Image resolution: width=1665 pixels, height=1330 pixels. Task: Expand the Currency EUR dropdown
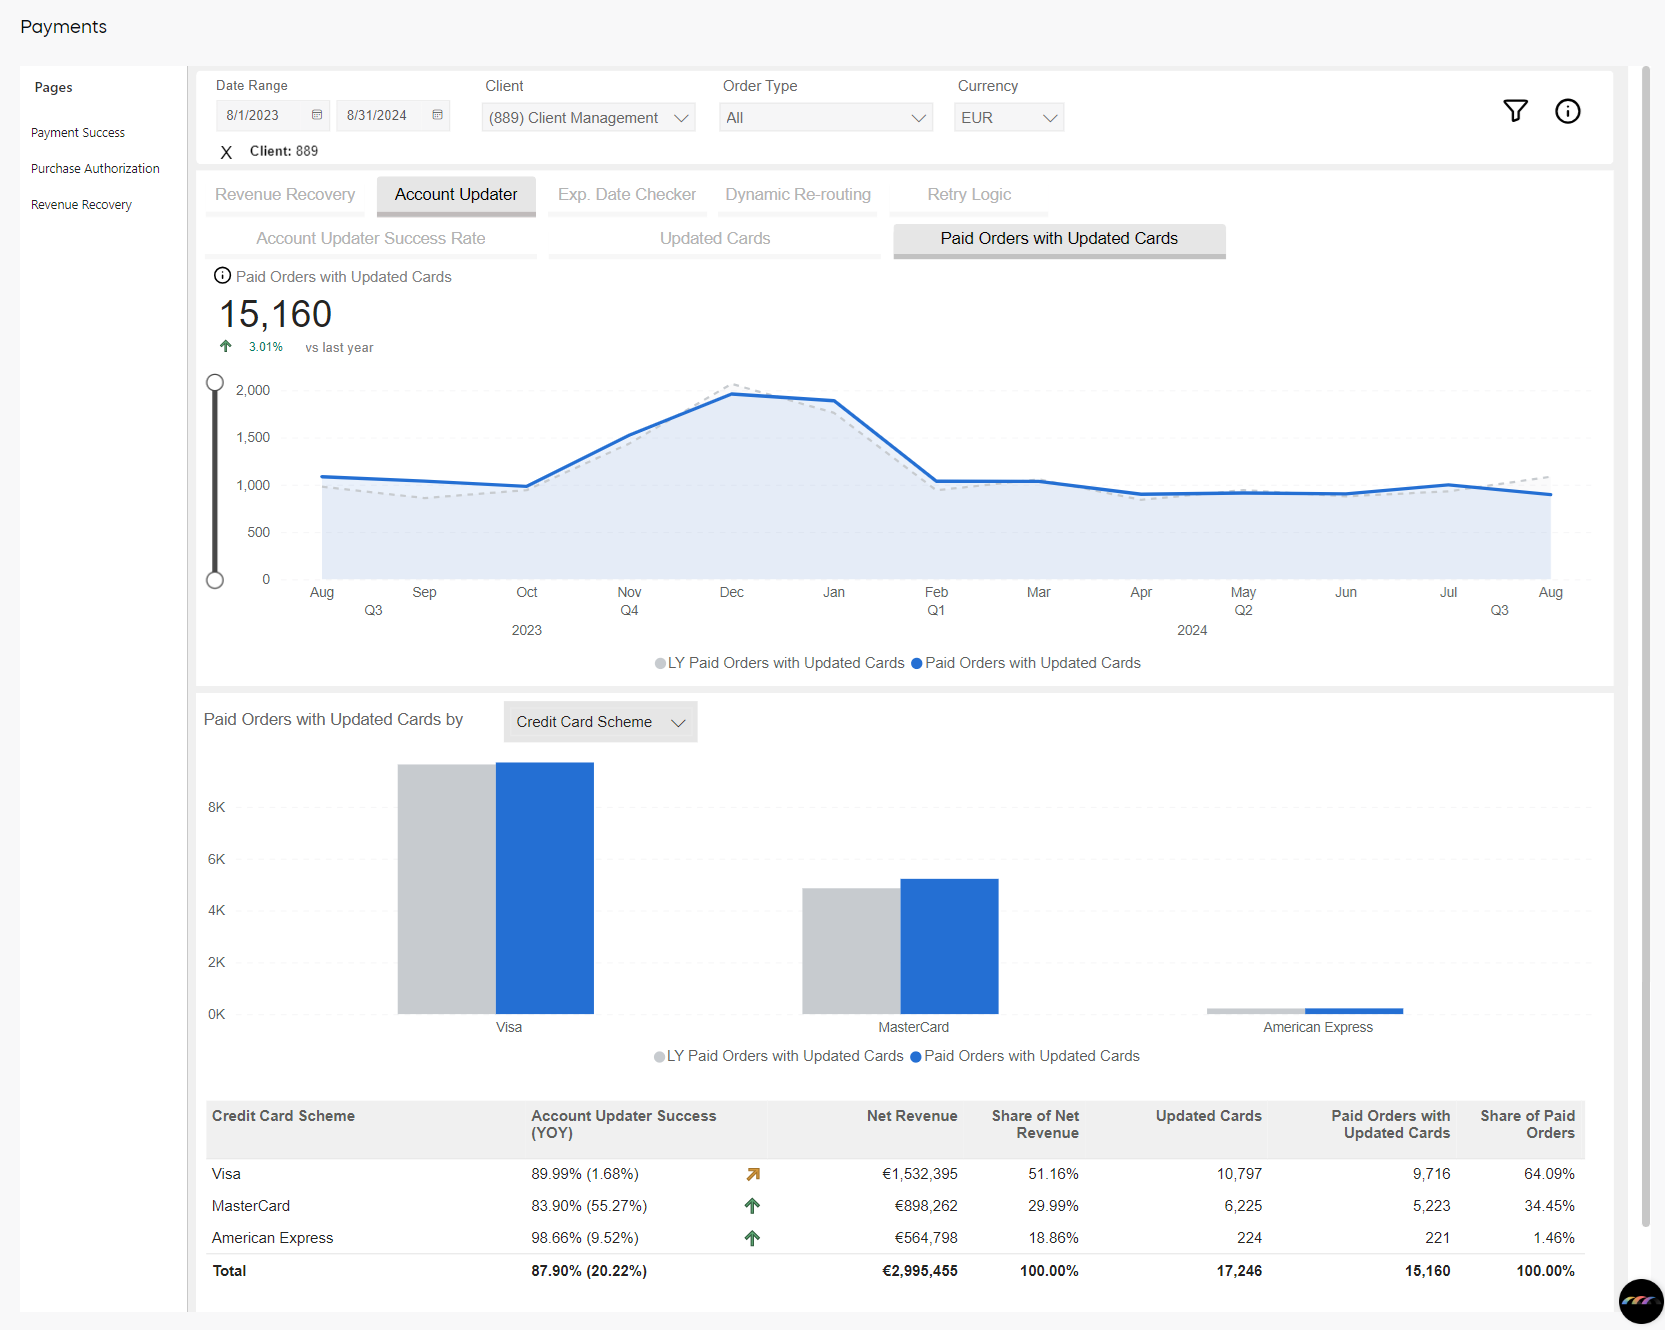point(1009,118)
